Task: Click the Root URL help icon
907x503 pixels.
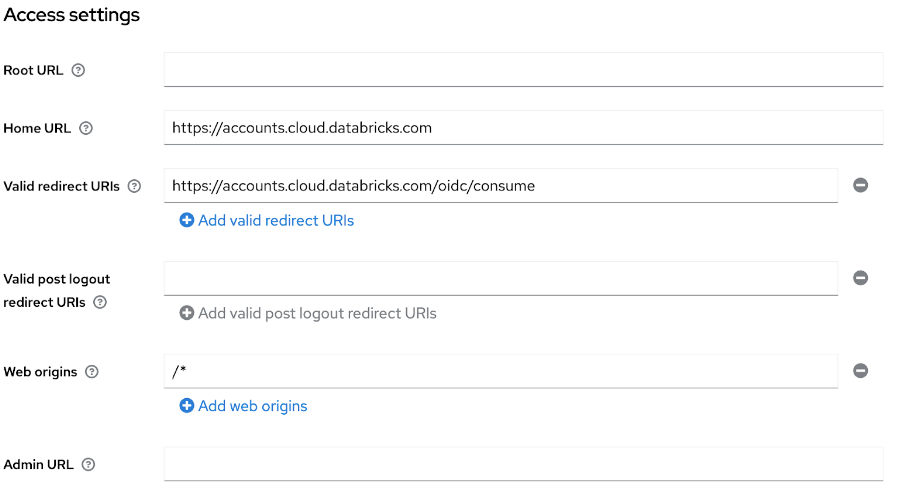Action: [79, 71]
